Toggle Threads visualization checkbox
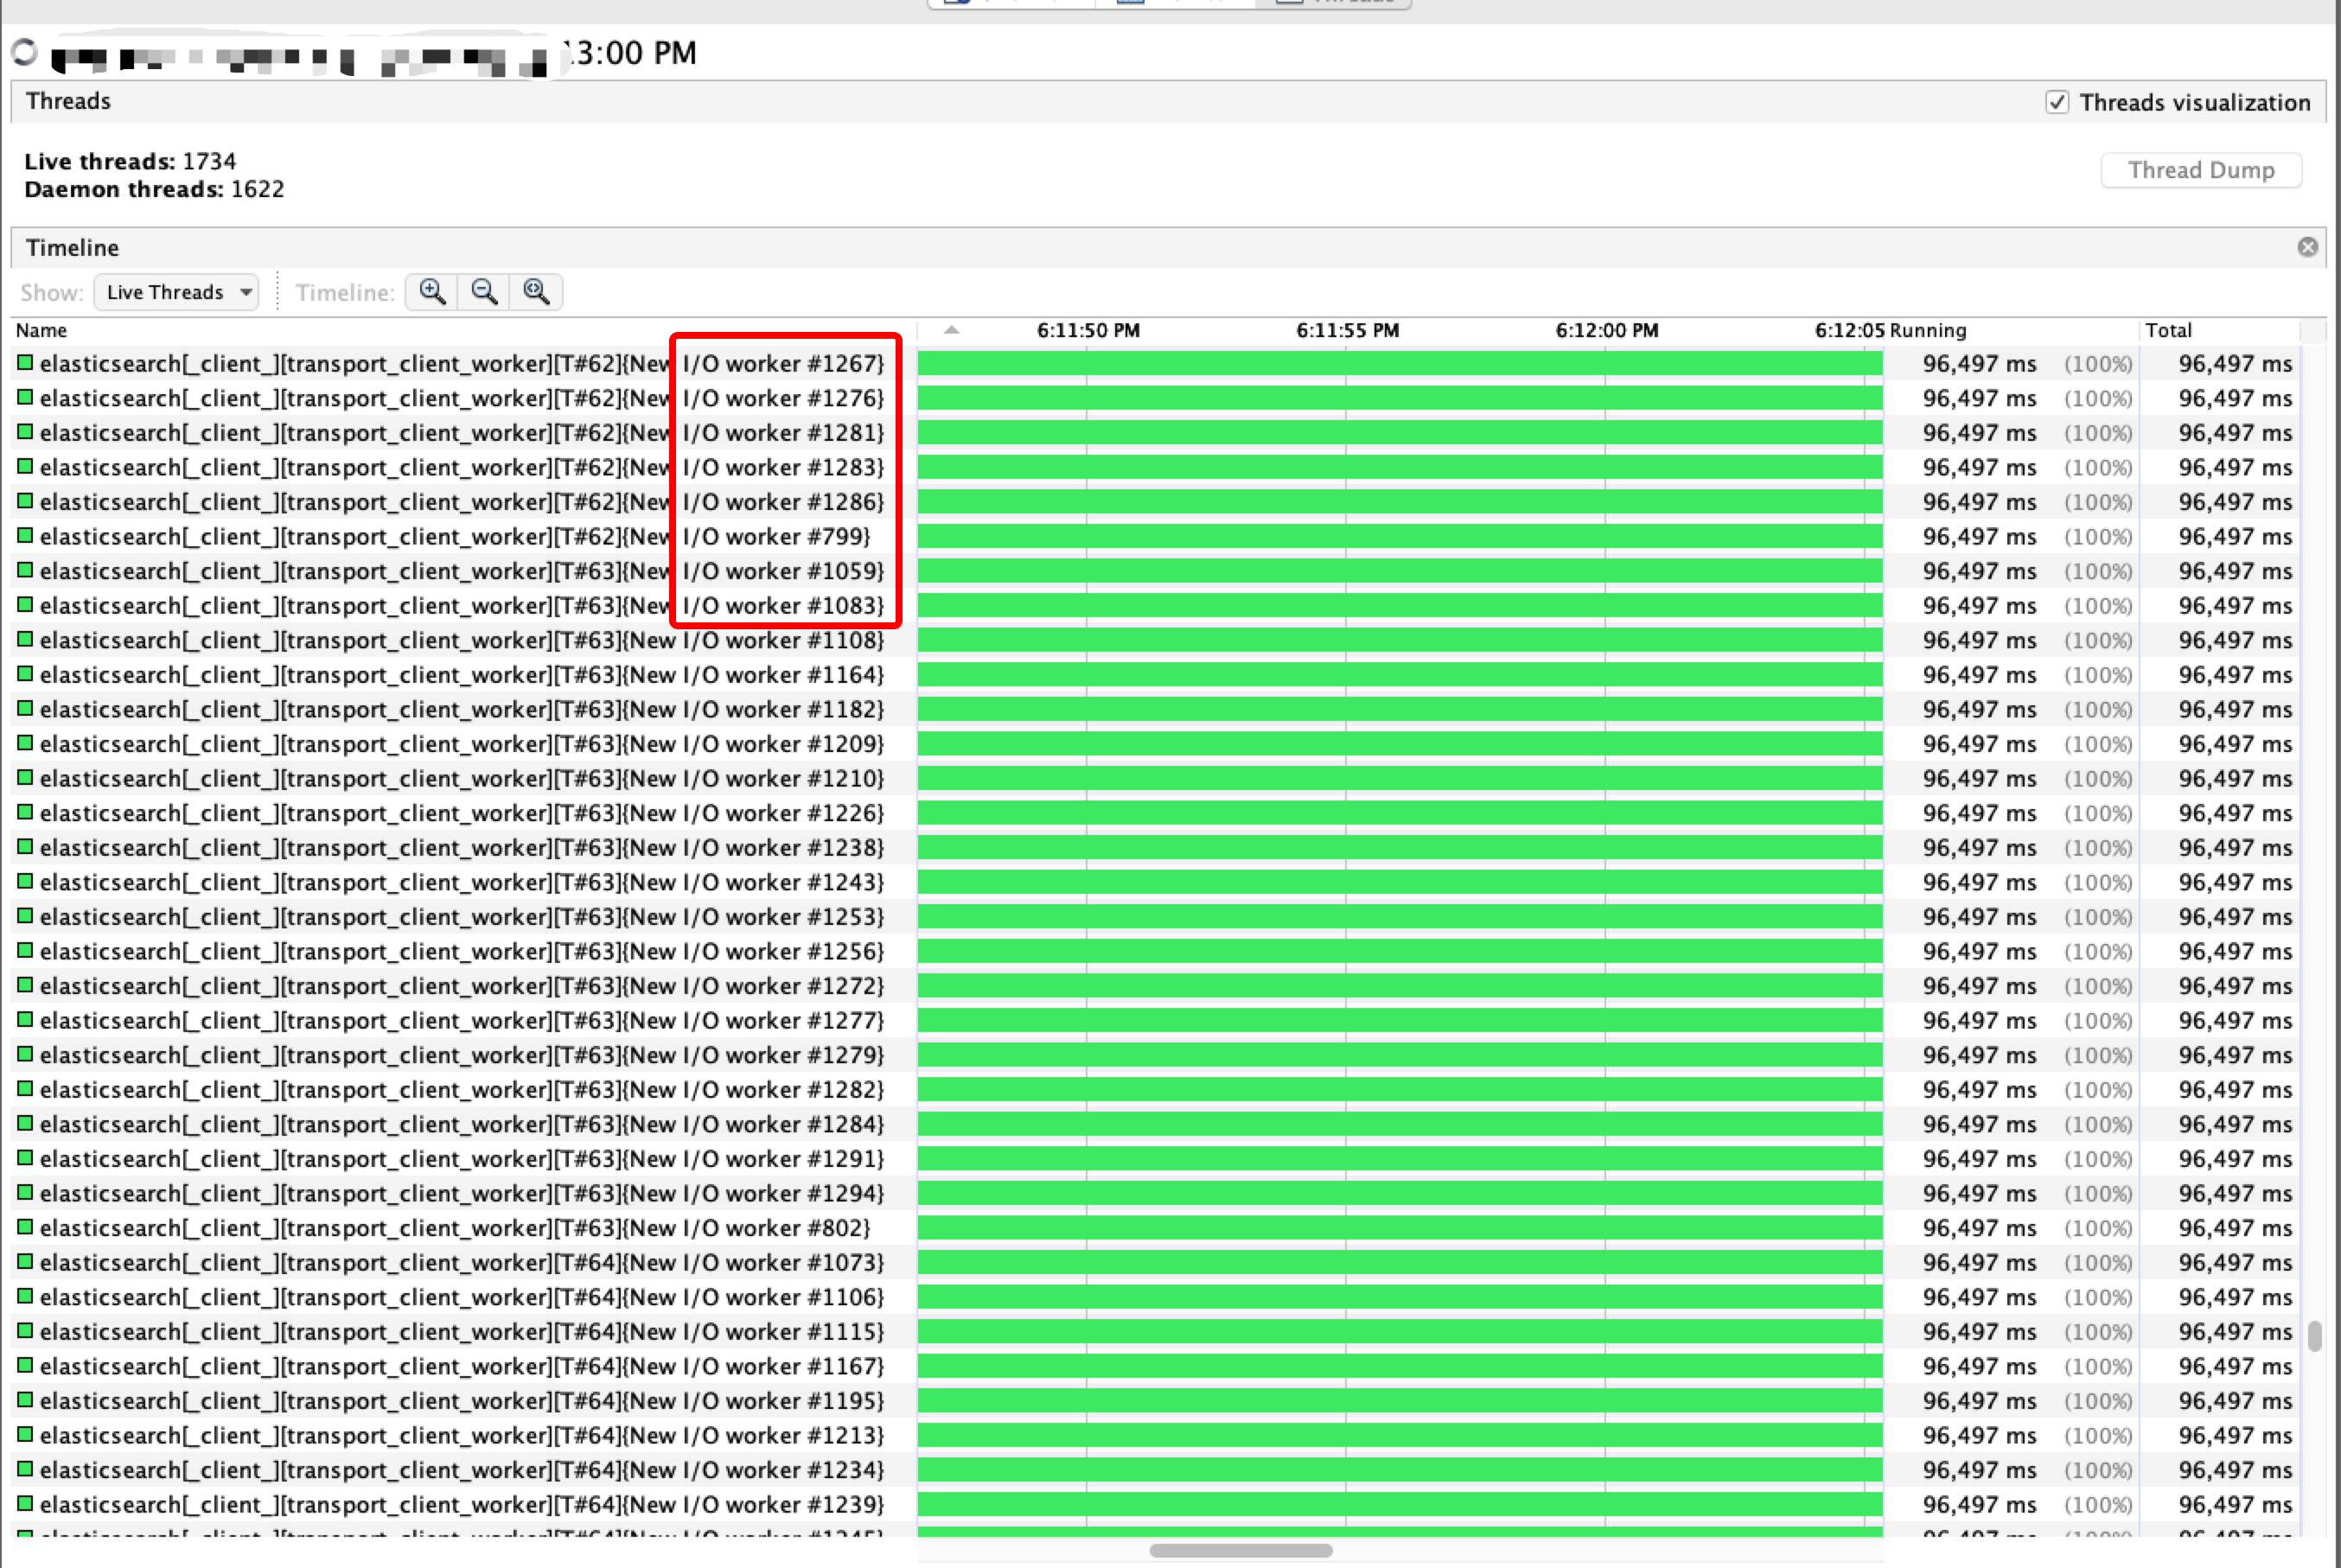2341x1568 pixels. tap(2056, 103)
